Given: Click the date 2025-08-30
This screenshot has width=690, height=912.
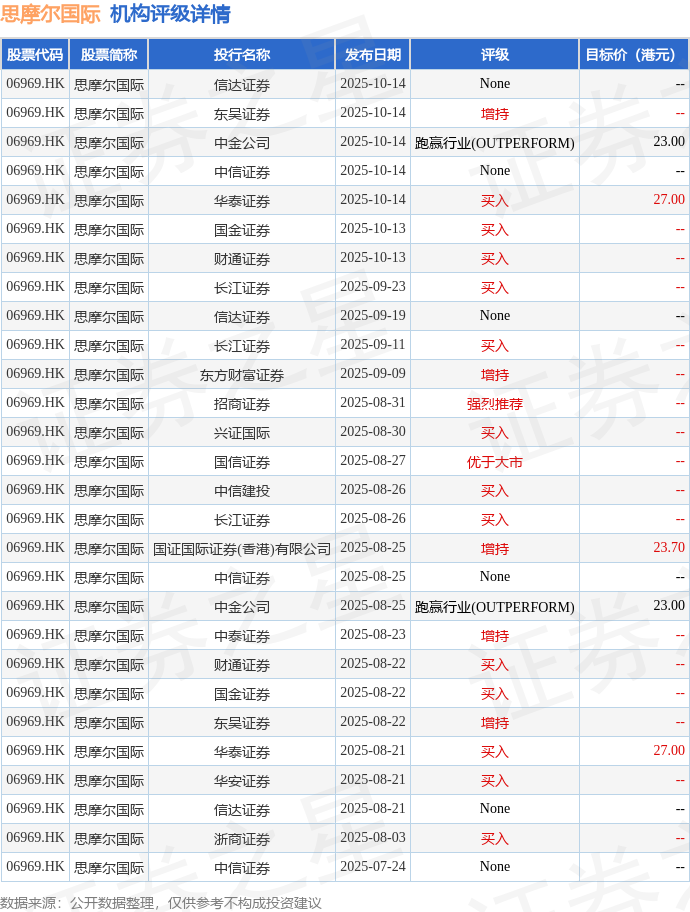Looking at the screenshot, I should [373, 432].
